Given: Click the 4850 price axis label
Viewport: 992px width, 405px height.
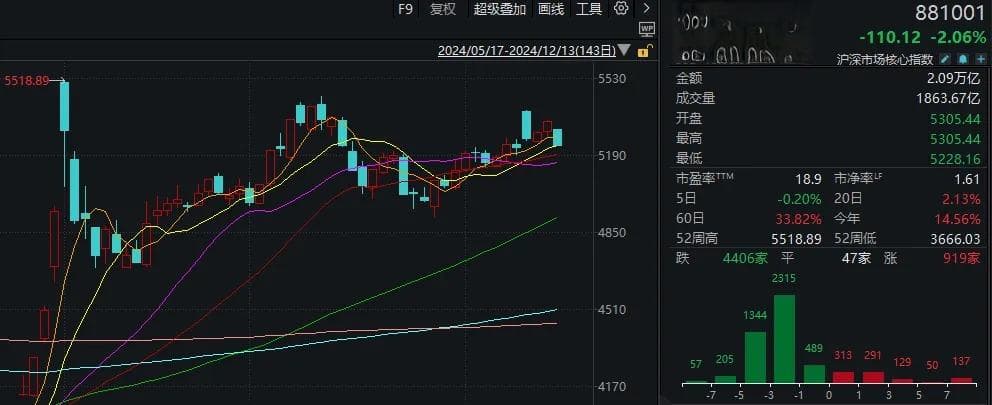Looking at the screenshot, I should (x=612, y=233).
